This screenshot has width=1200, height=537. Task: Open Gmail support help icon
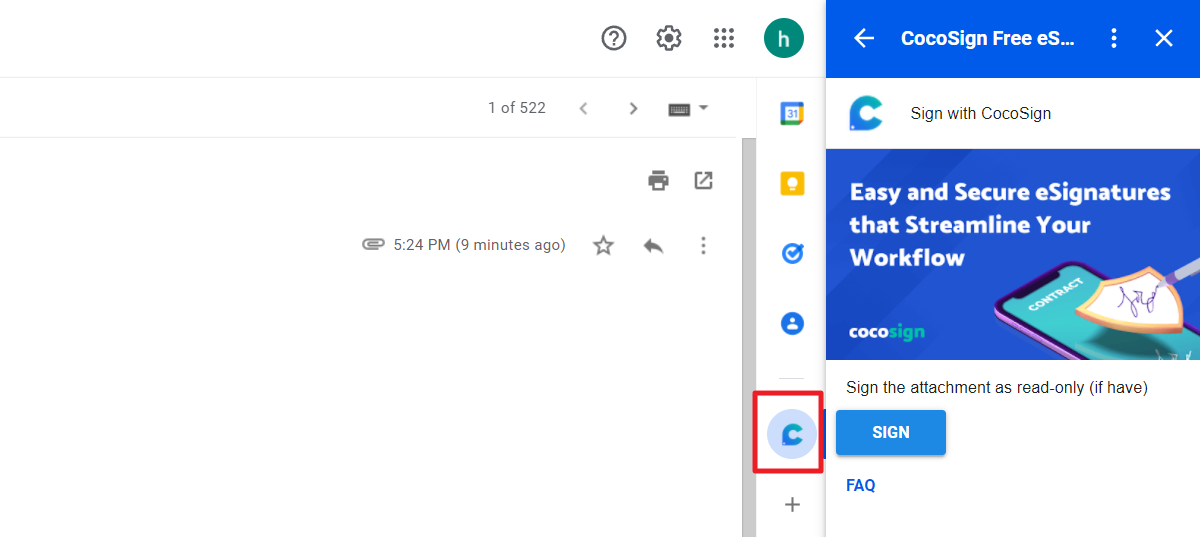tap(613, 38)
